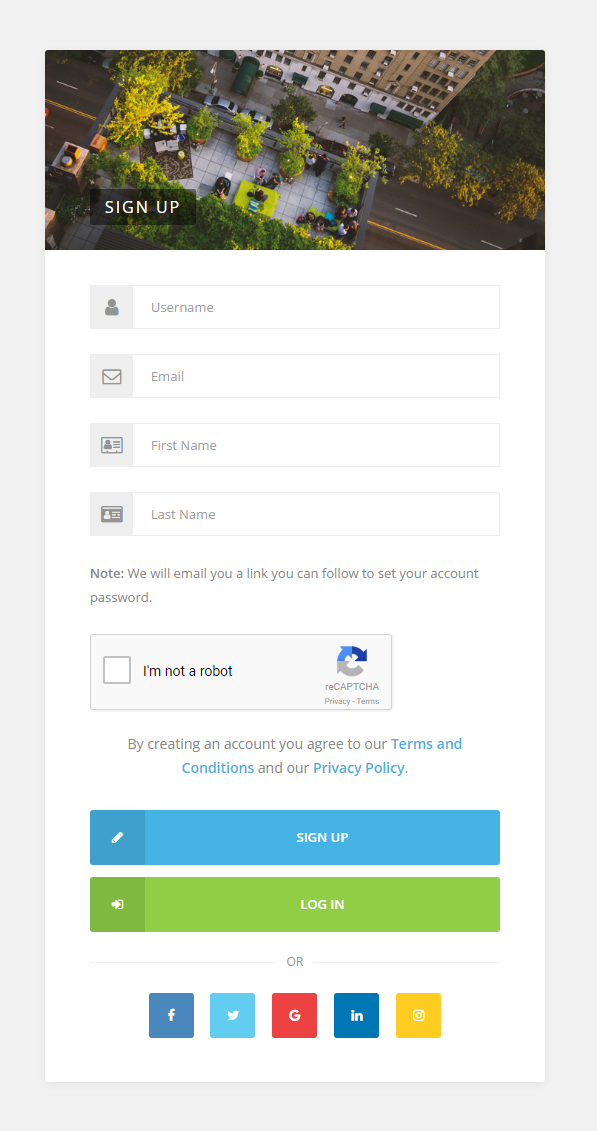Open the Privacy Policy link
597x1131 pixels.
[x=358, y=767]
